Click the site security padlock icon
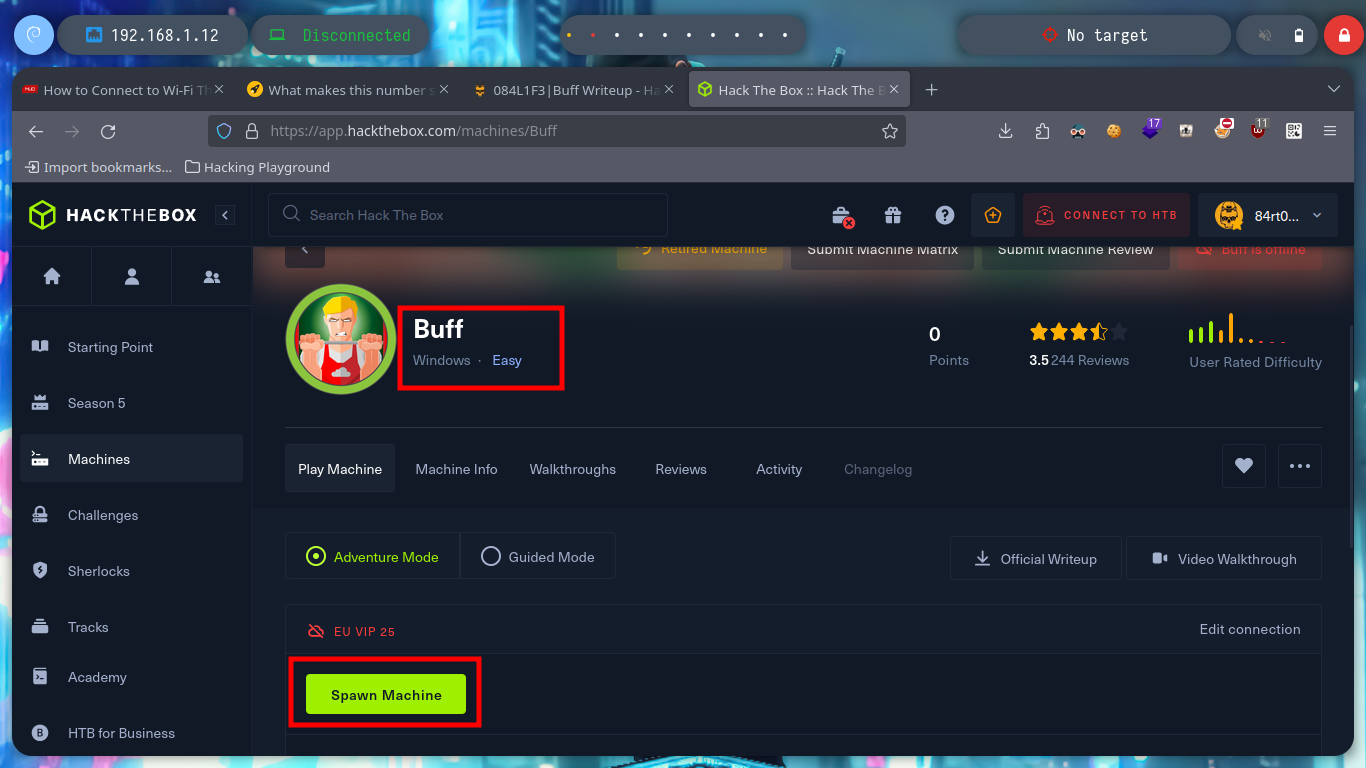 (251, 131)
